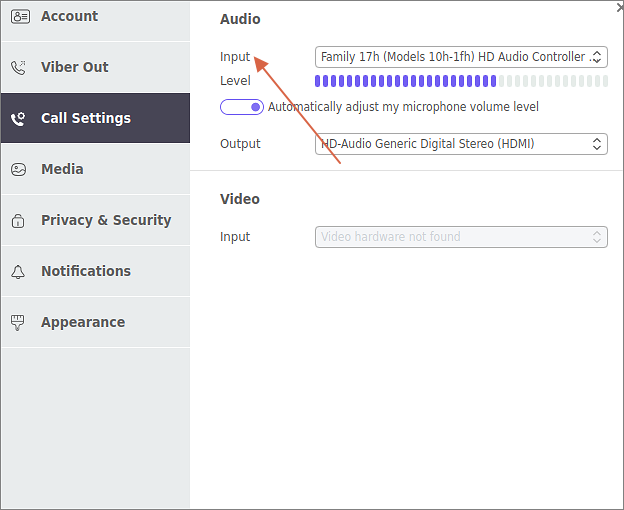Click the microphone Level meter bar
The image size is (624, 510).
460,81
